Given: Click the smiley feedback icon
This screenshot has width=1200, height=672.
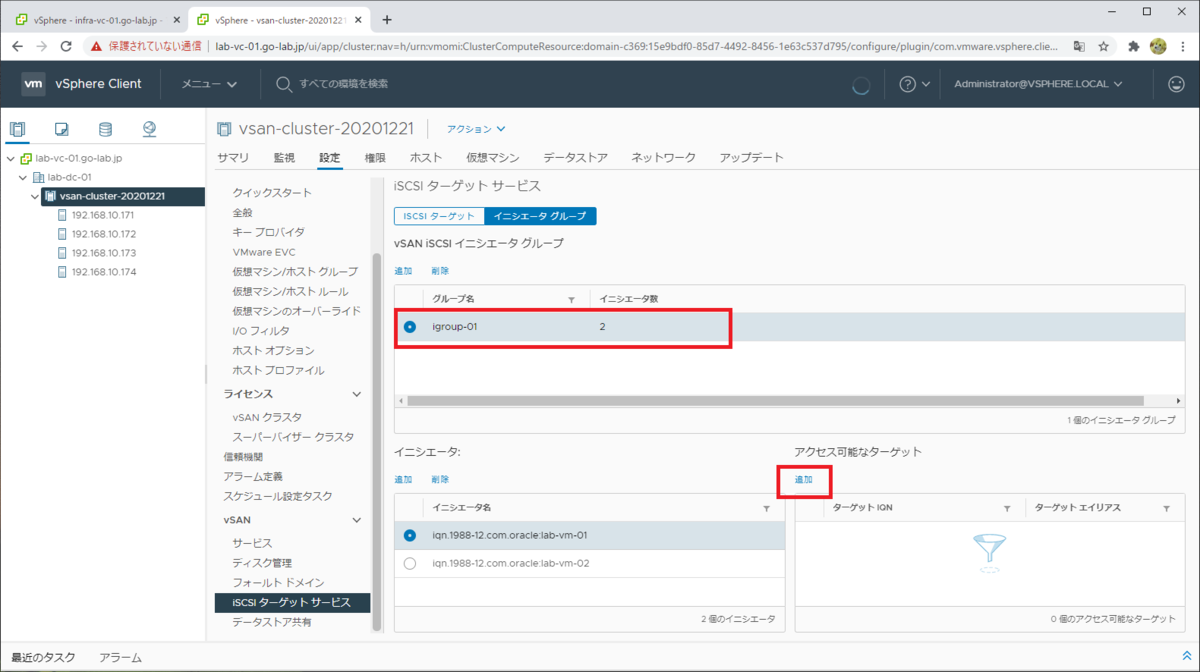Looking at the screenshot, I should (x=1176, y=84).
